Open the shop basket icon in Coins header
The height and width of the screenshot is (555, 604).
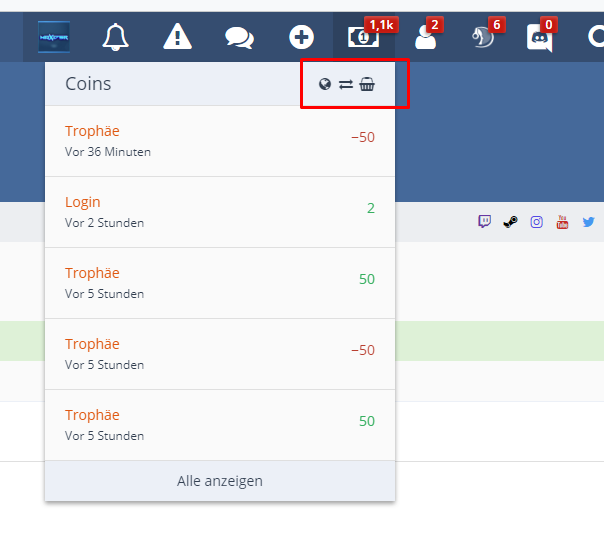click(x=367, y=84)
